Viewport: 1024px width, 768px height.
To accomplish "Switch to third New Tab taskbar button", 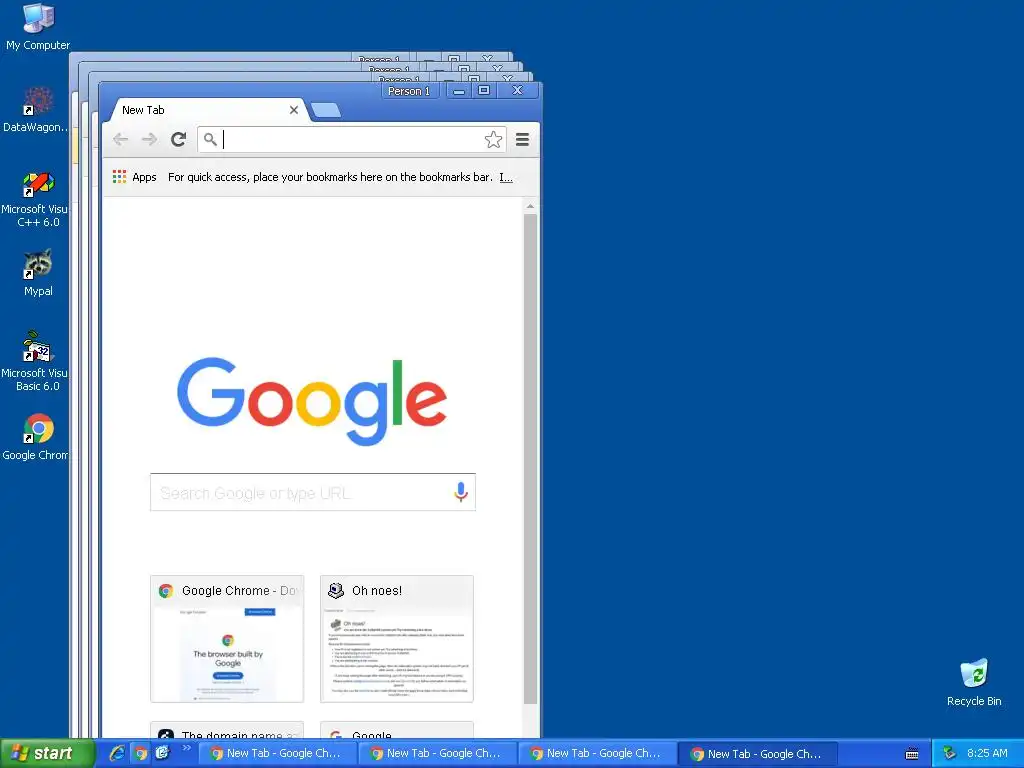I will [x=596, y=753].
